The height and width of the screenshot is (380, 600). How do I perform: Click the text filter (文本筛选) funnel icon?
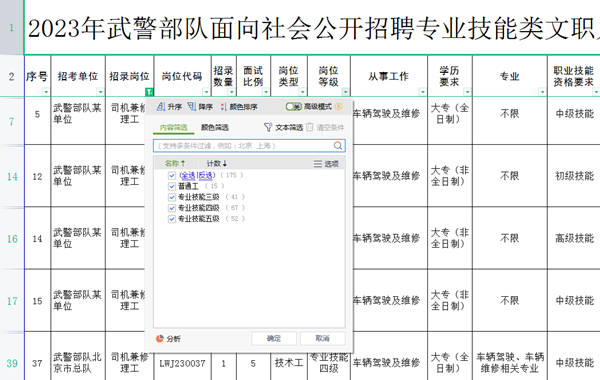268,127
